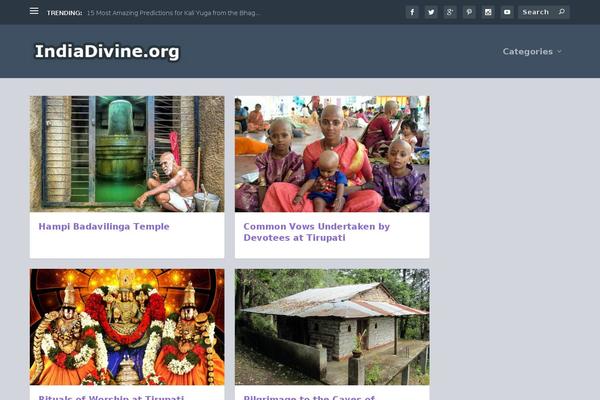The image size is (600, 400).
Task: Open the YouTube social icon
Action: [x=507, y=12]
